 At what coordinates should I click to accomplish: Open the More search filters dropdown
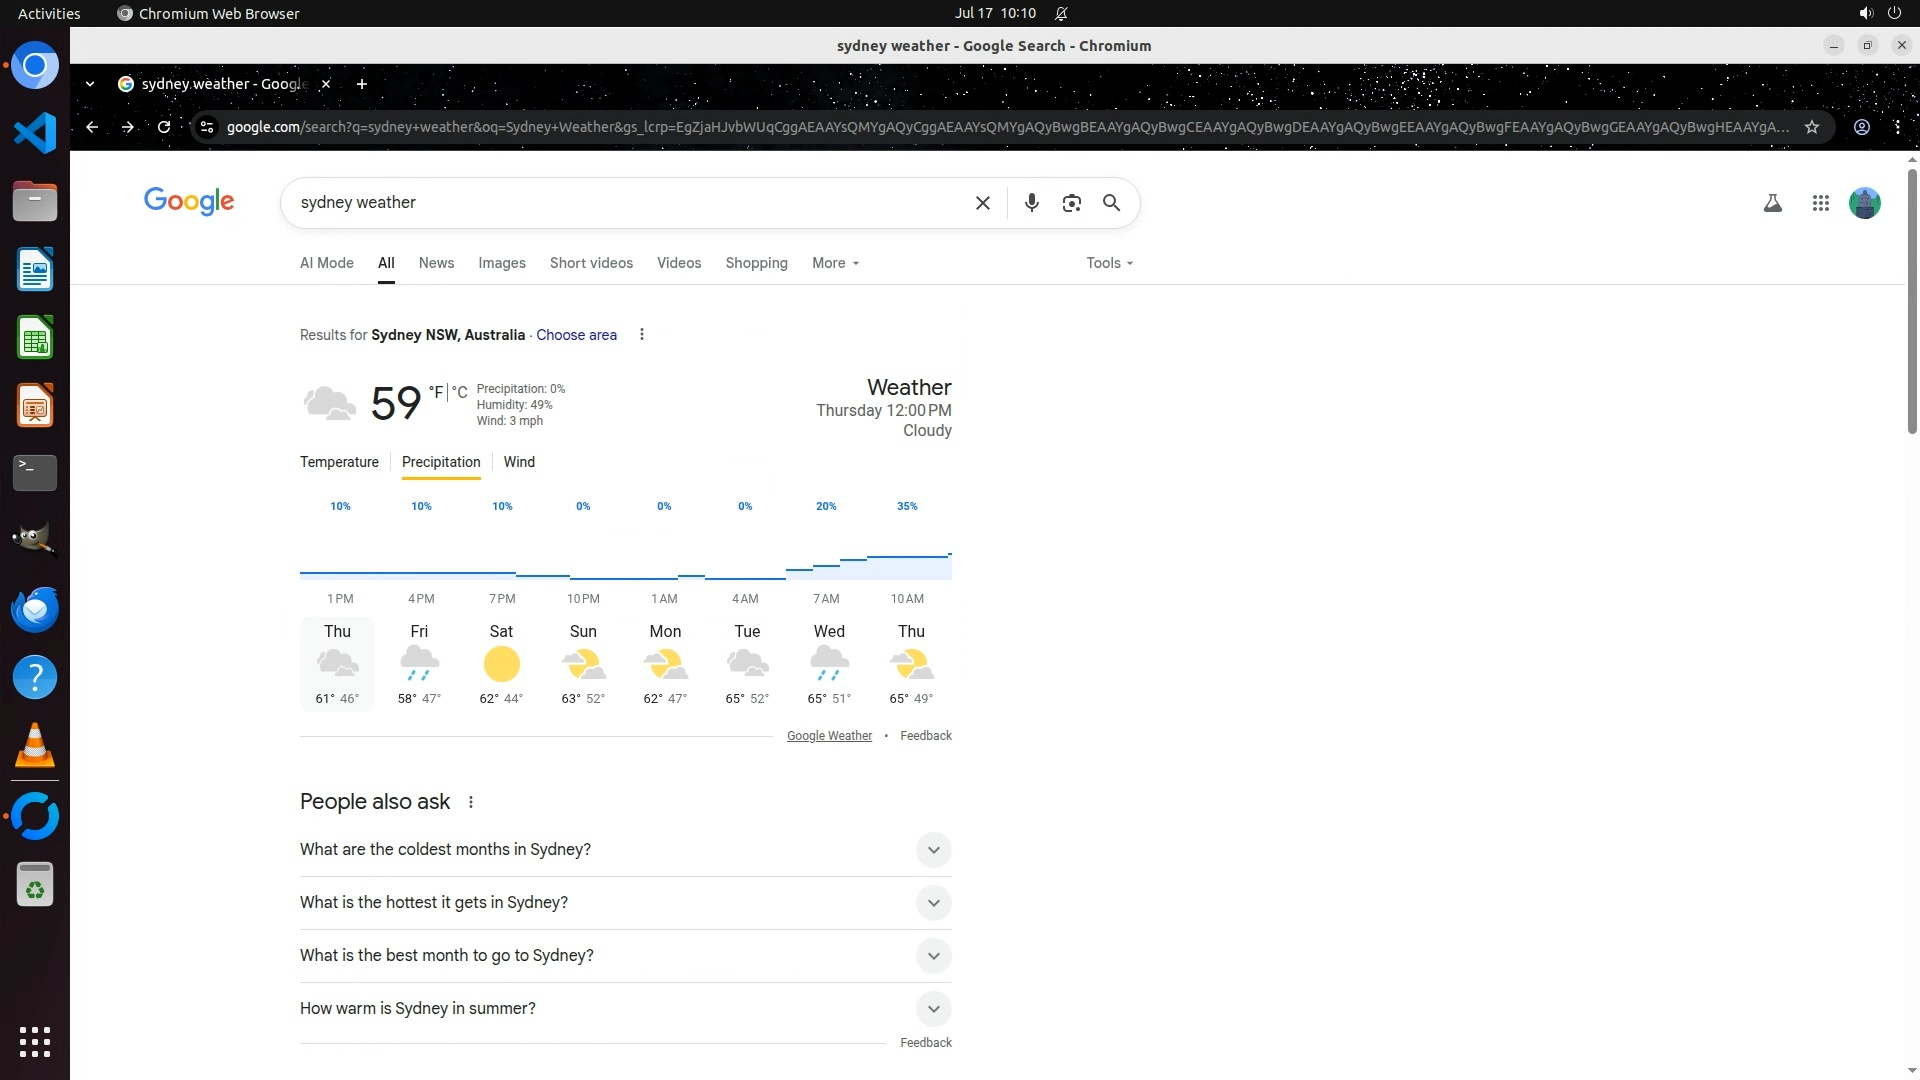point(835,263)
